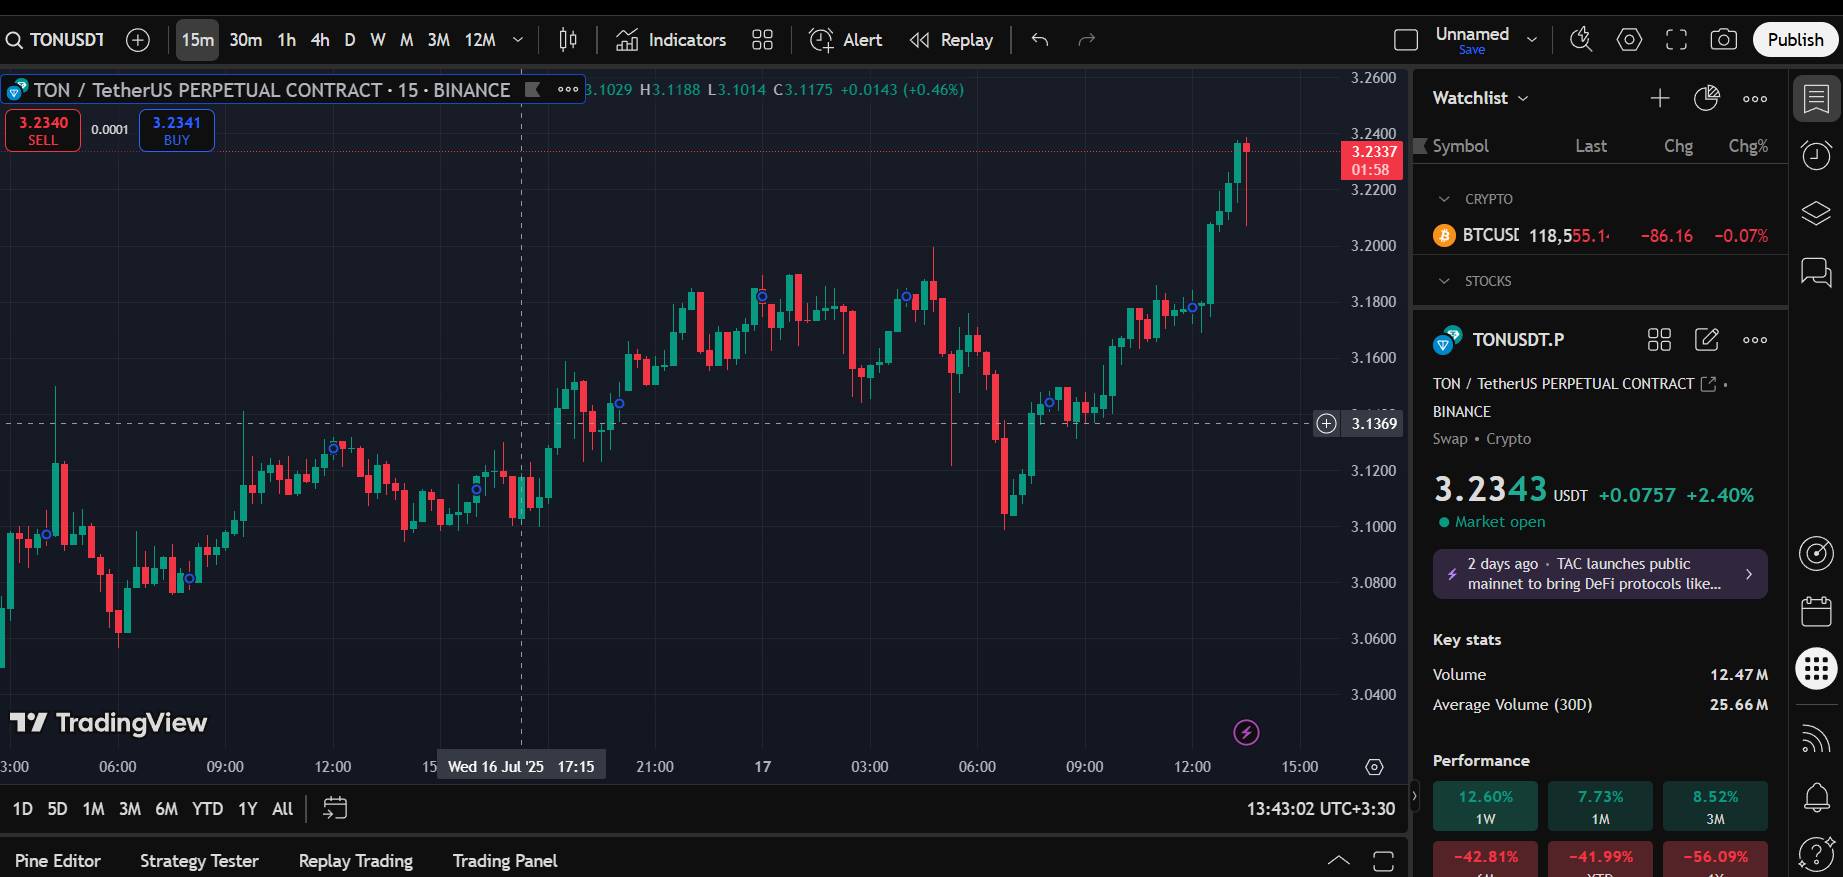Open the Strategy Tester tab
This screenshot has width=1843, height=877.
click(199, 861)
